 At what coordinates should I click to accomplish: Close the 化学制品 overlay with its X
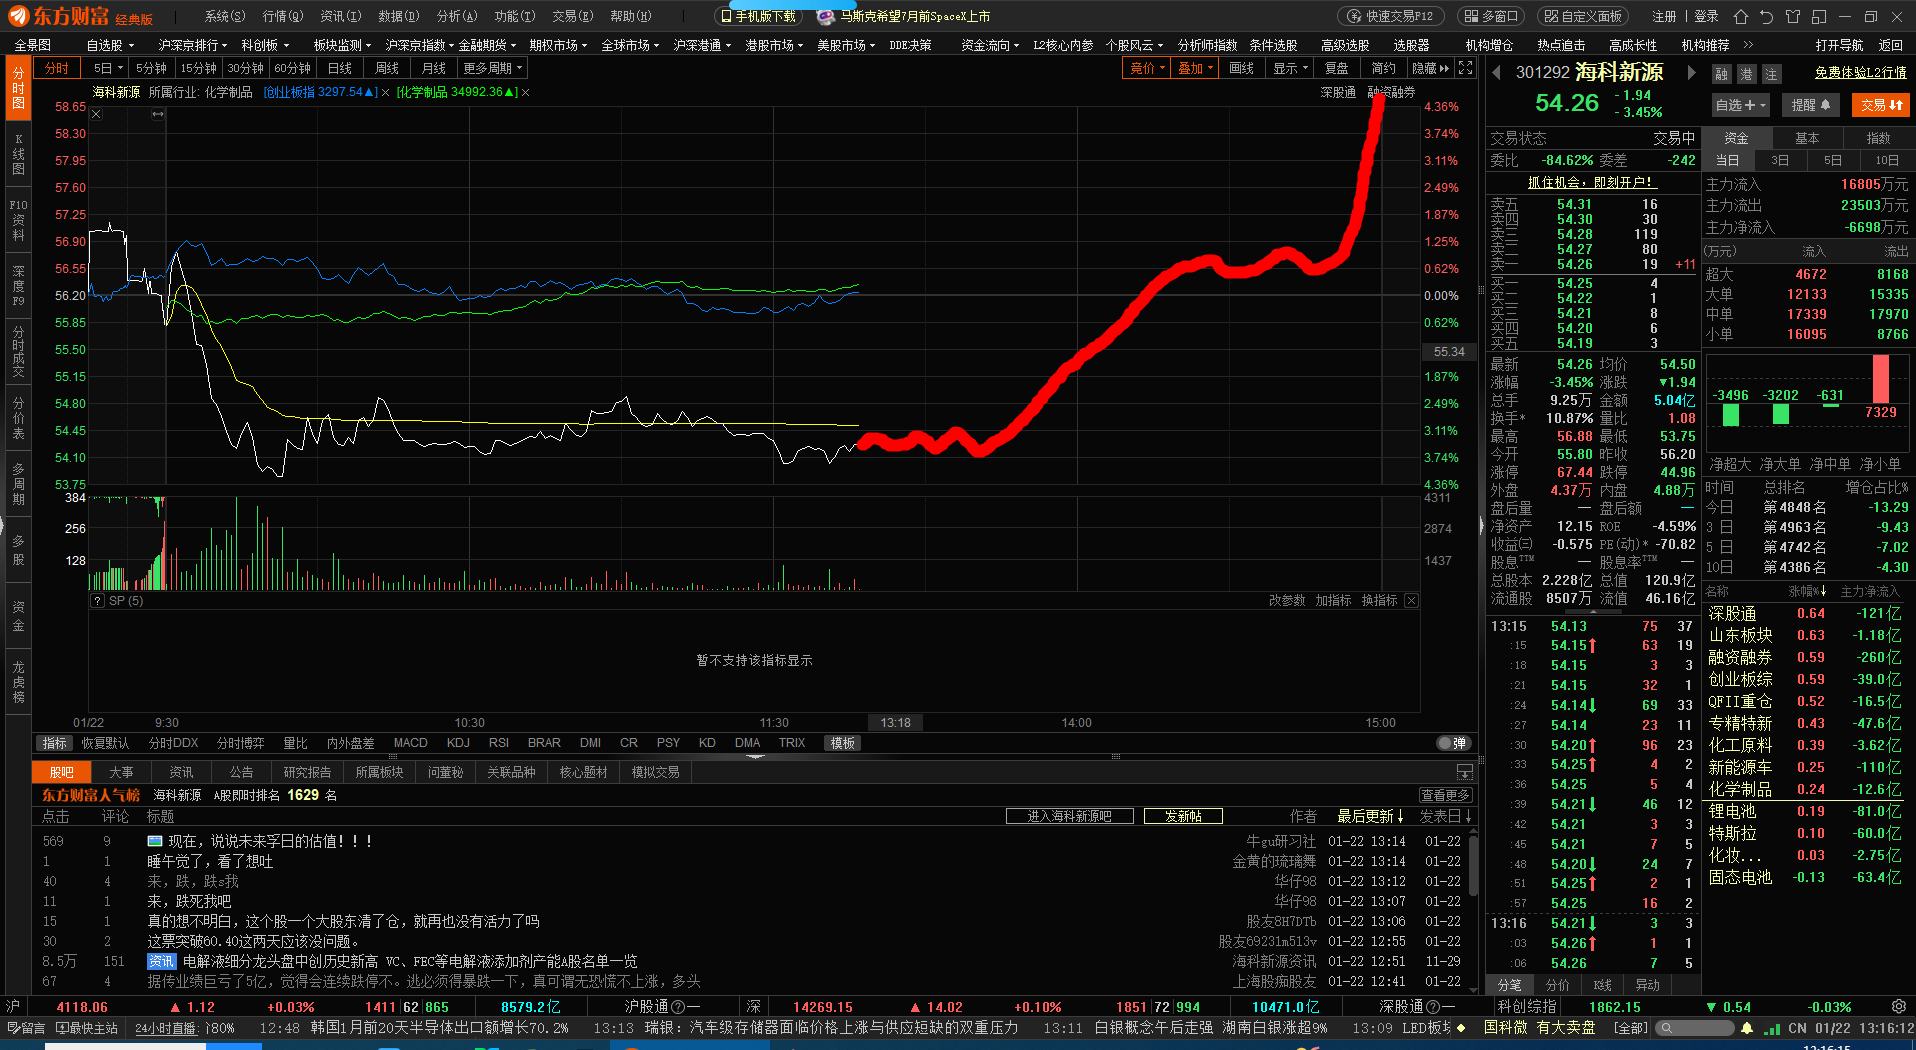pos(526,92)
